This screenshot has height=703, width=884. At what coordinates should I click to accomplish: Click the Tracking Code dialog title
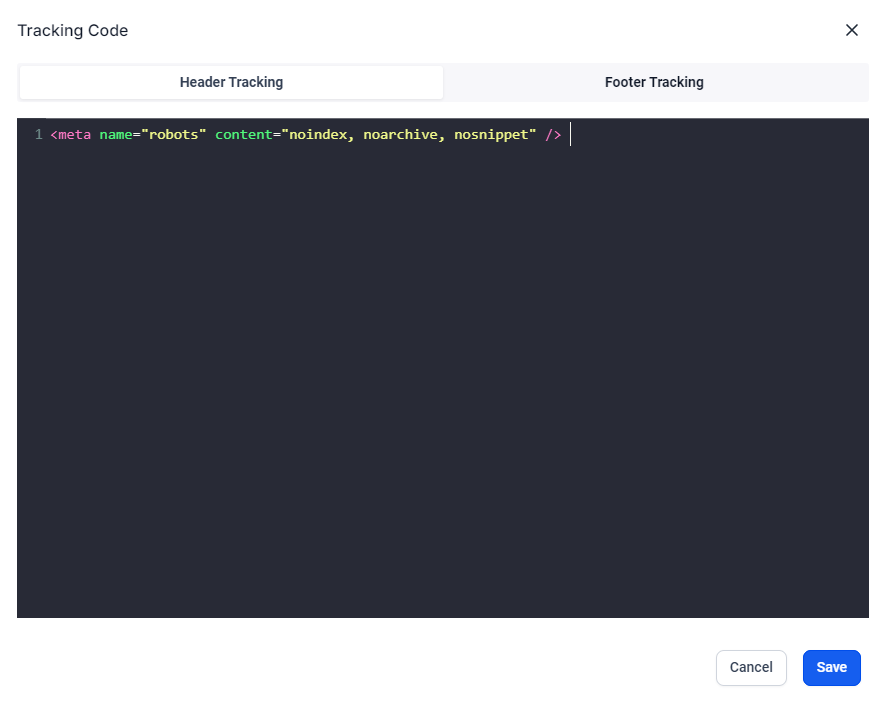click(x=72, y=30)
